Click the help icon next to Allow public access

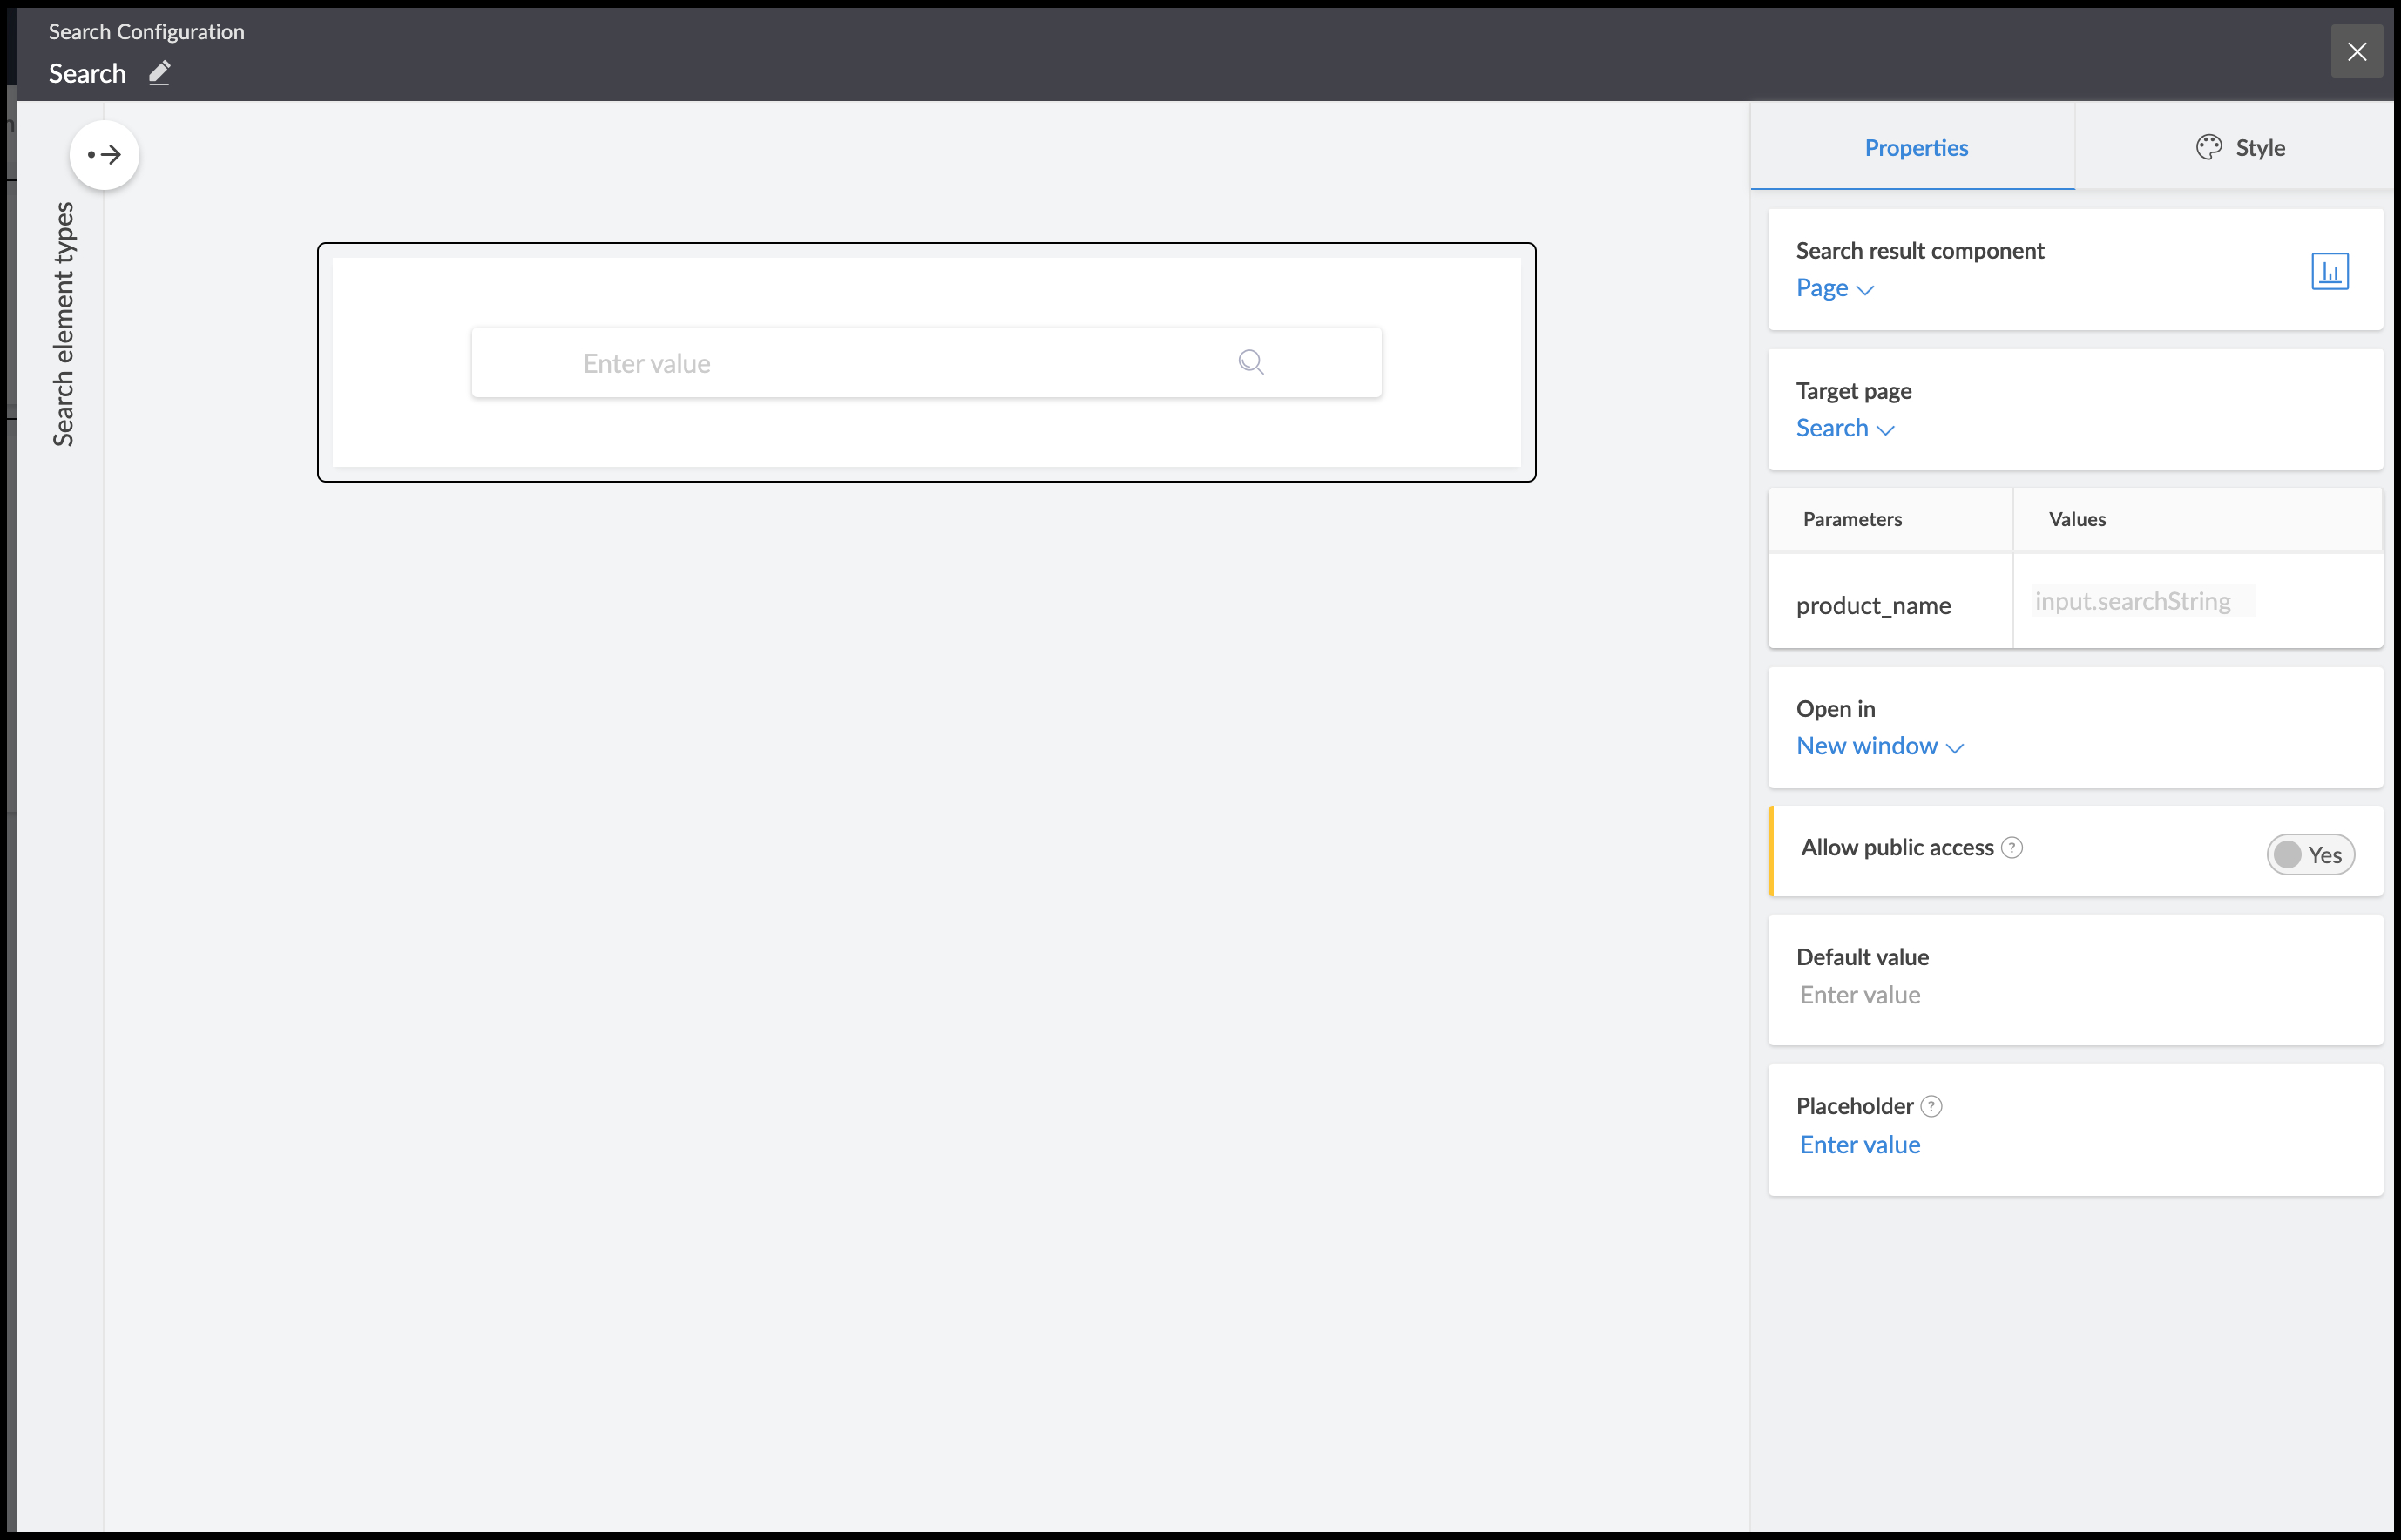click(2012, 848)
